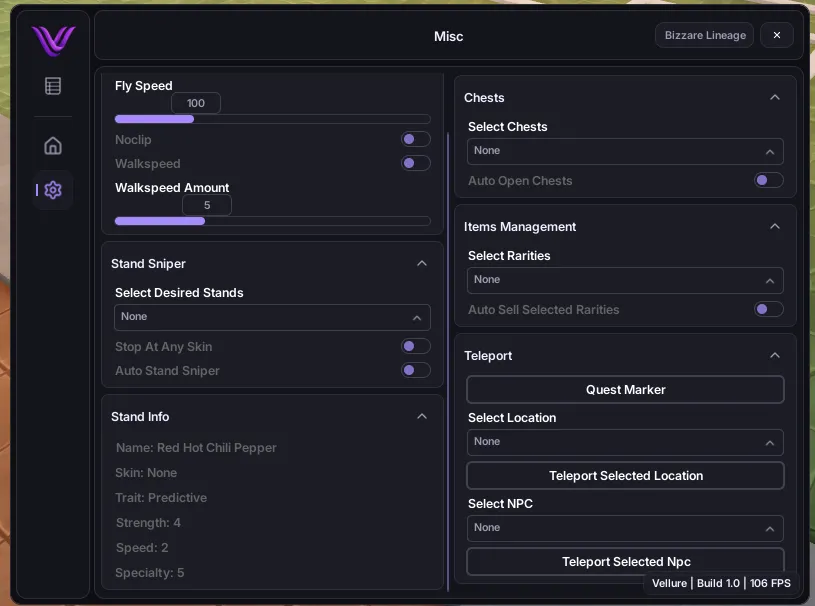Collapse the Stand Sniper section chevron

pos(422,264)
